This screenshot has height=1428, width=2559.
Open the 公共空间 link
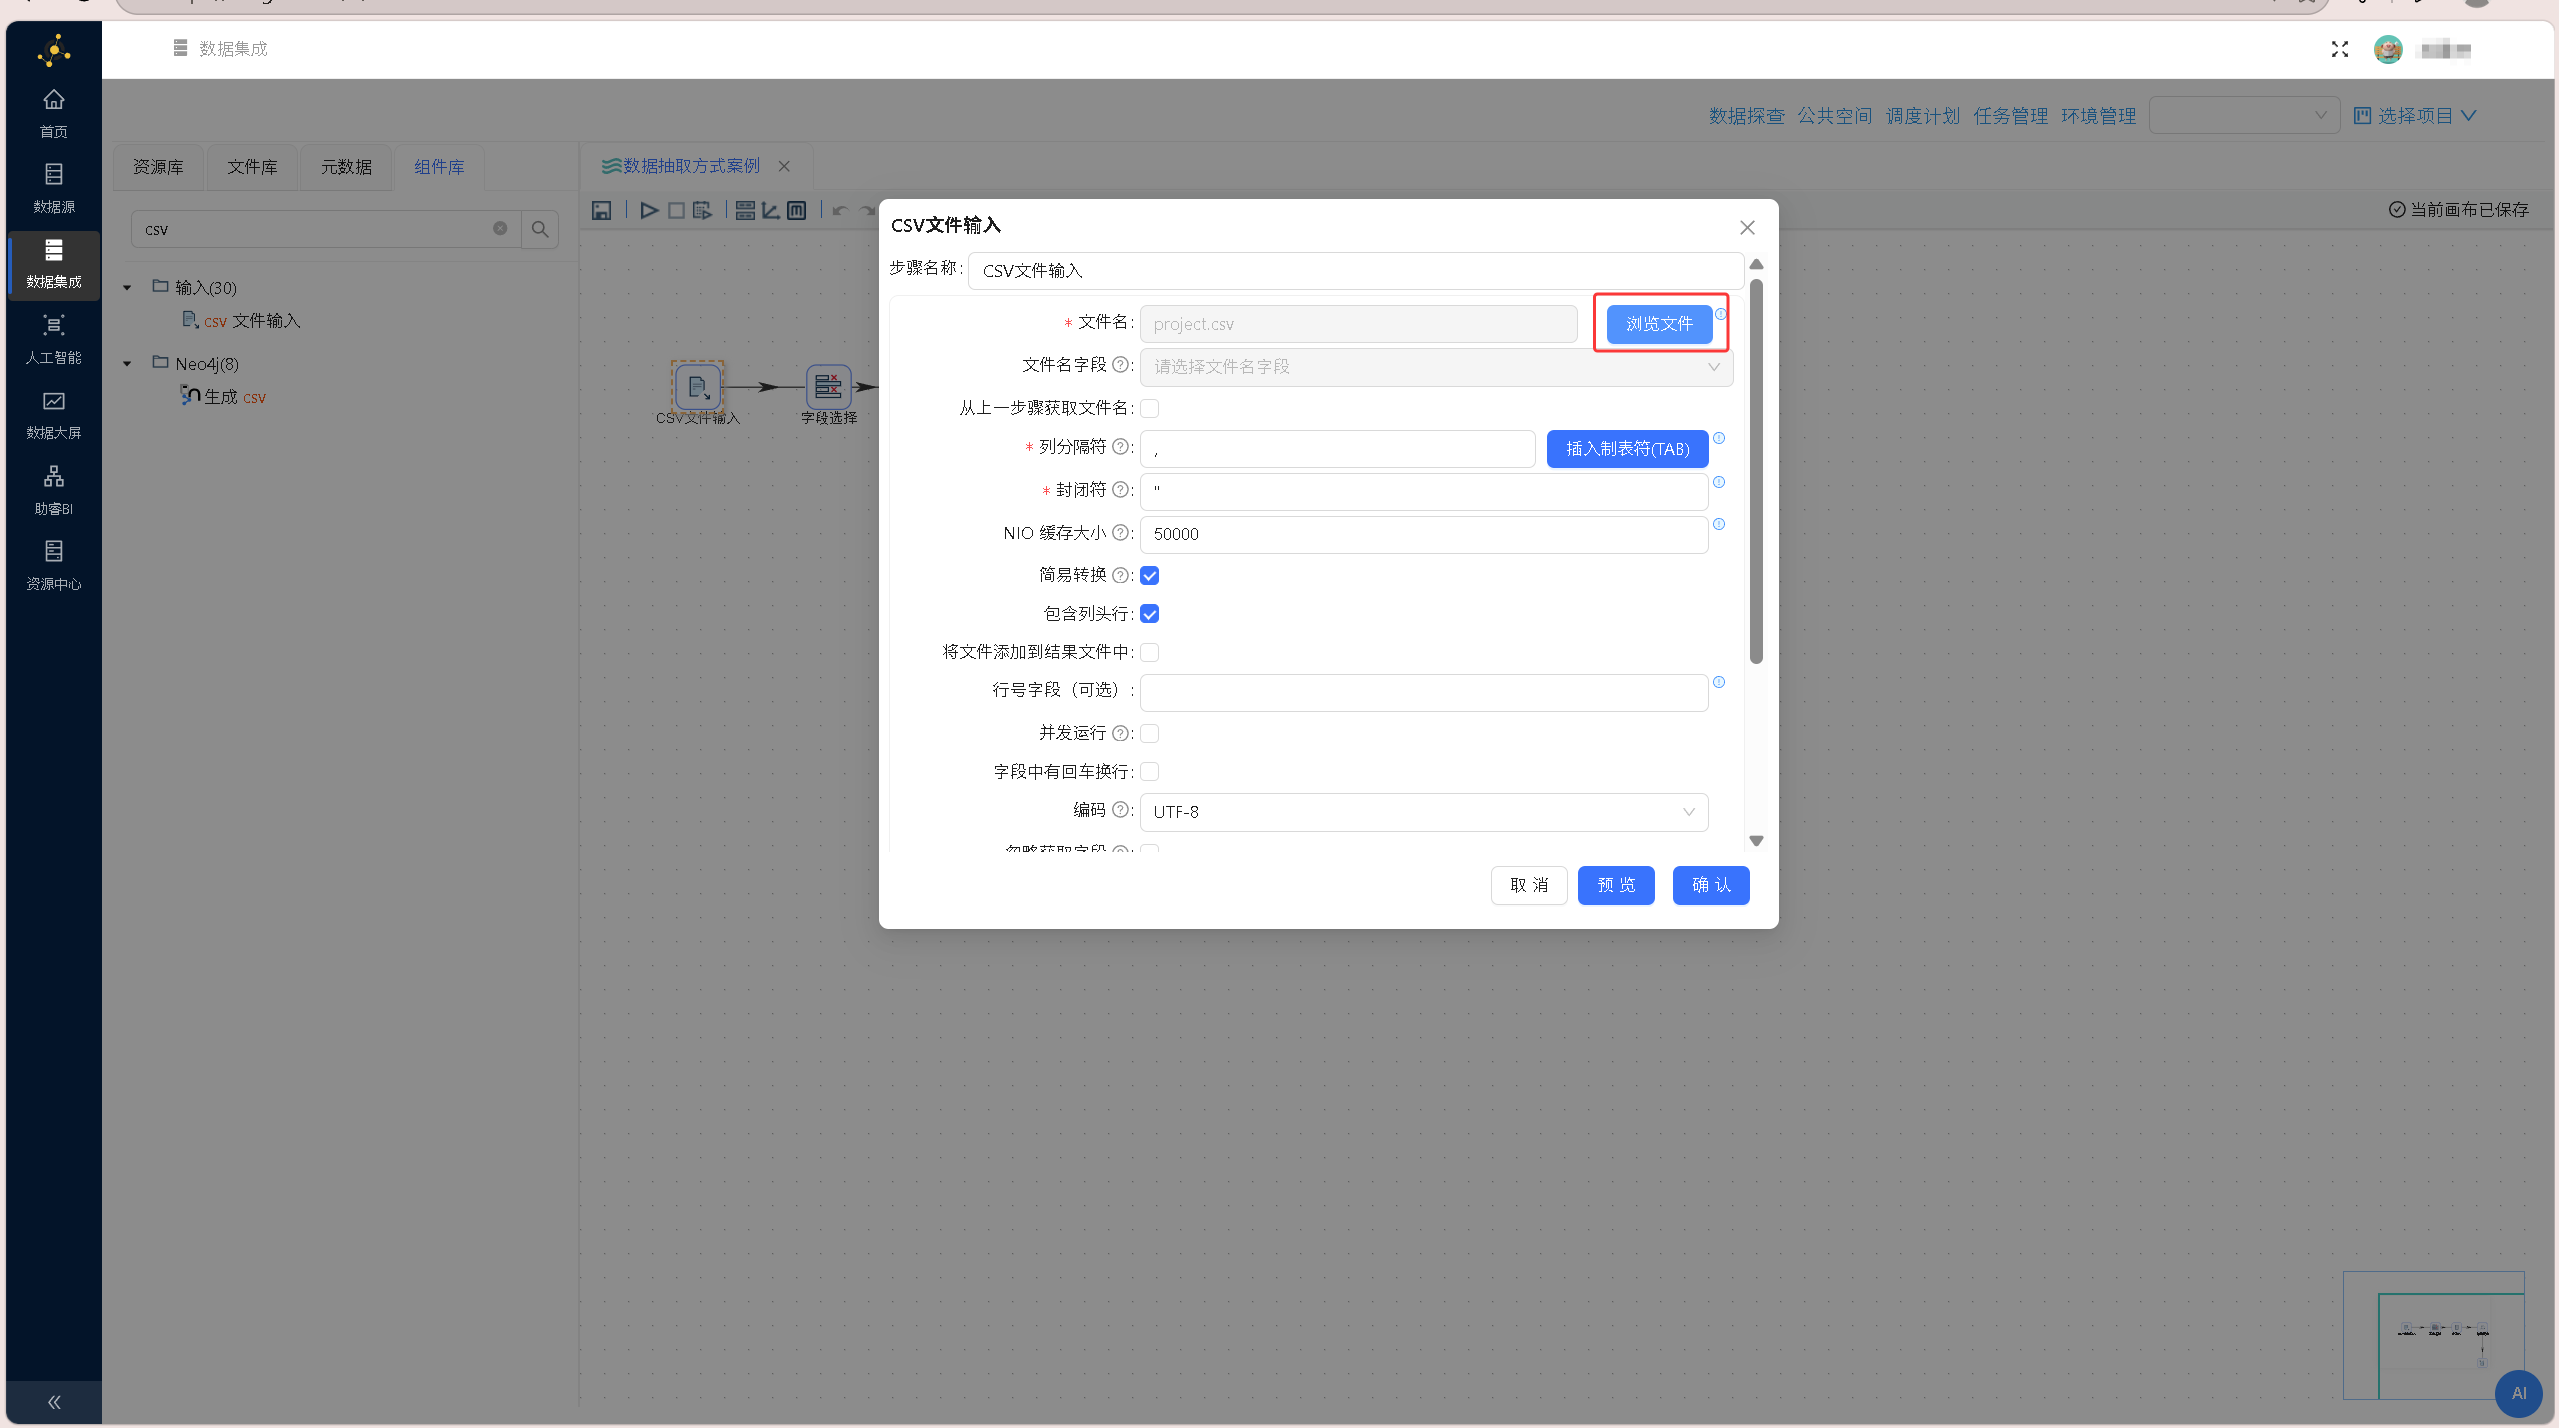[1835, 116]
